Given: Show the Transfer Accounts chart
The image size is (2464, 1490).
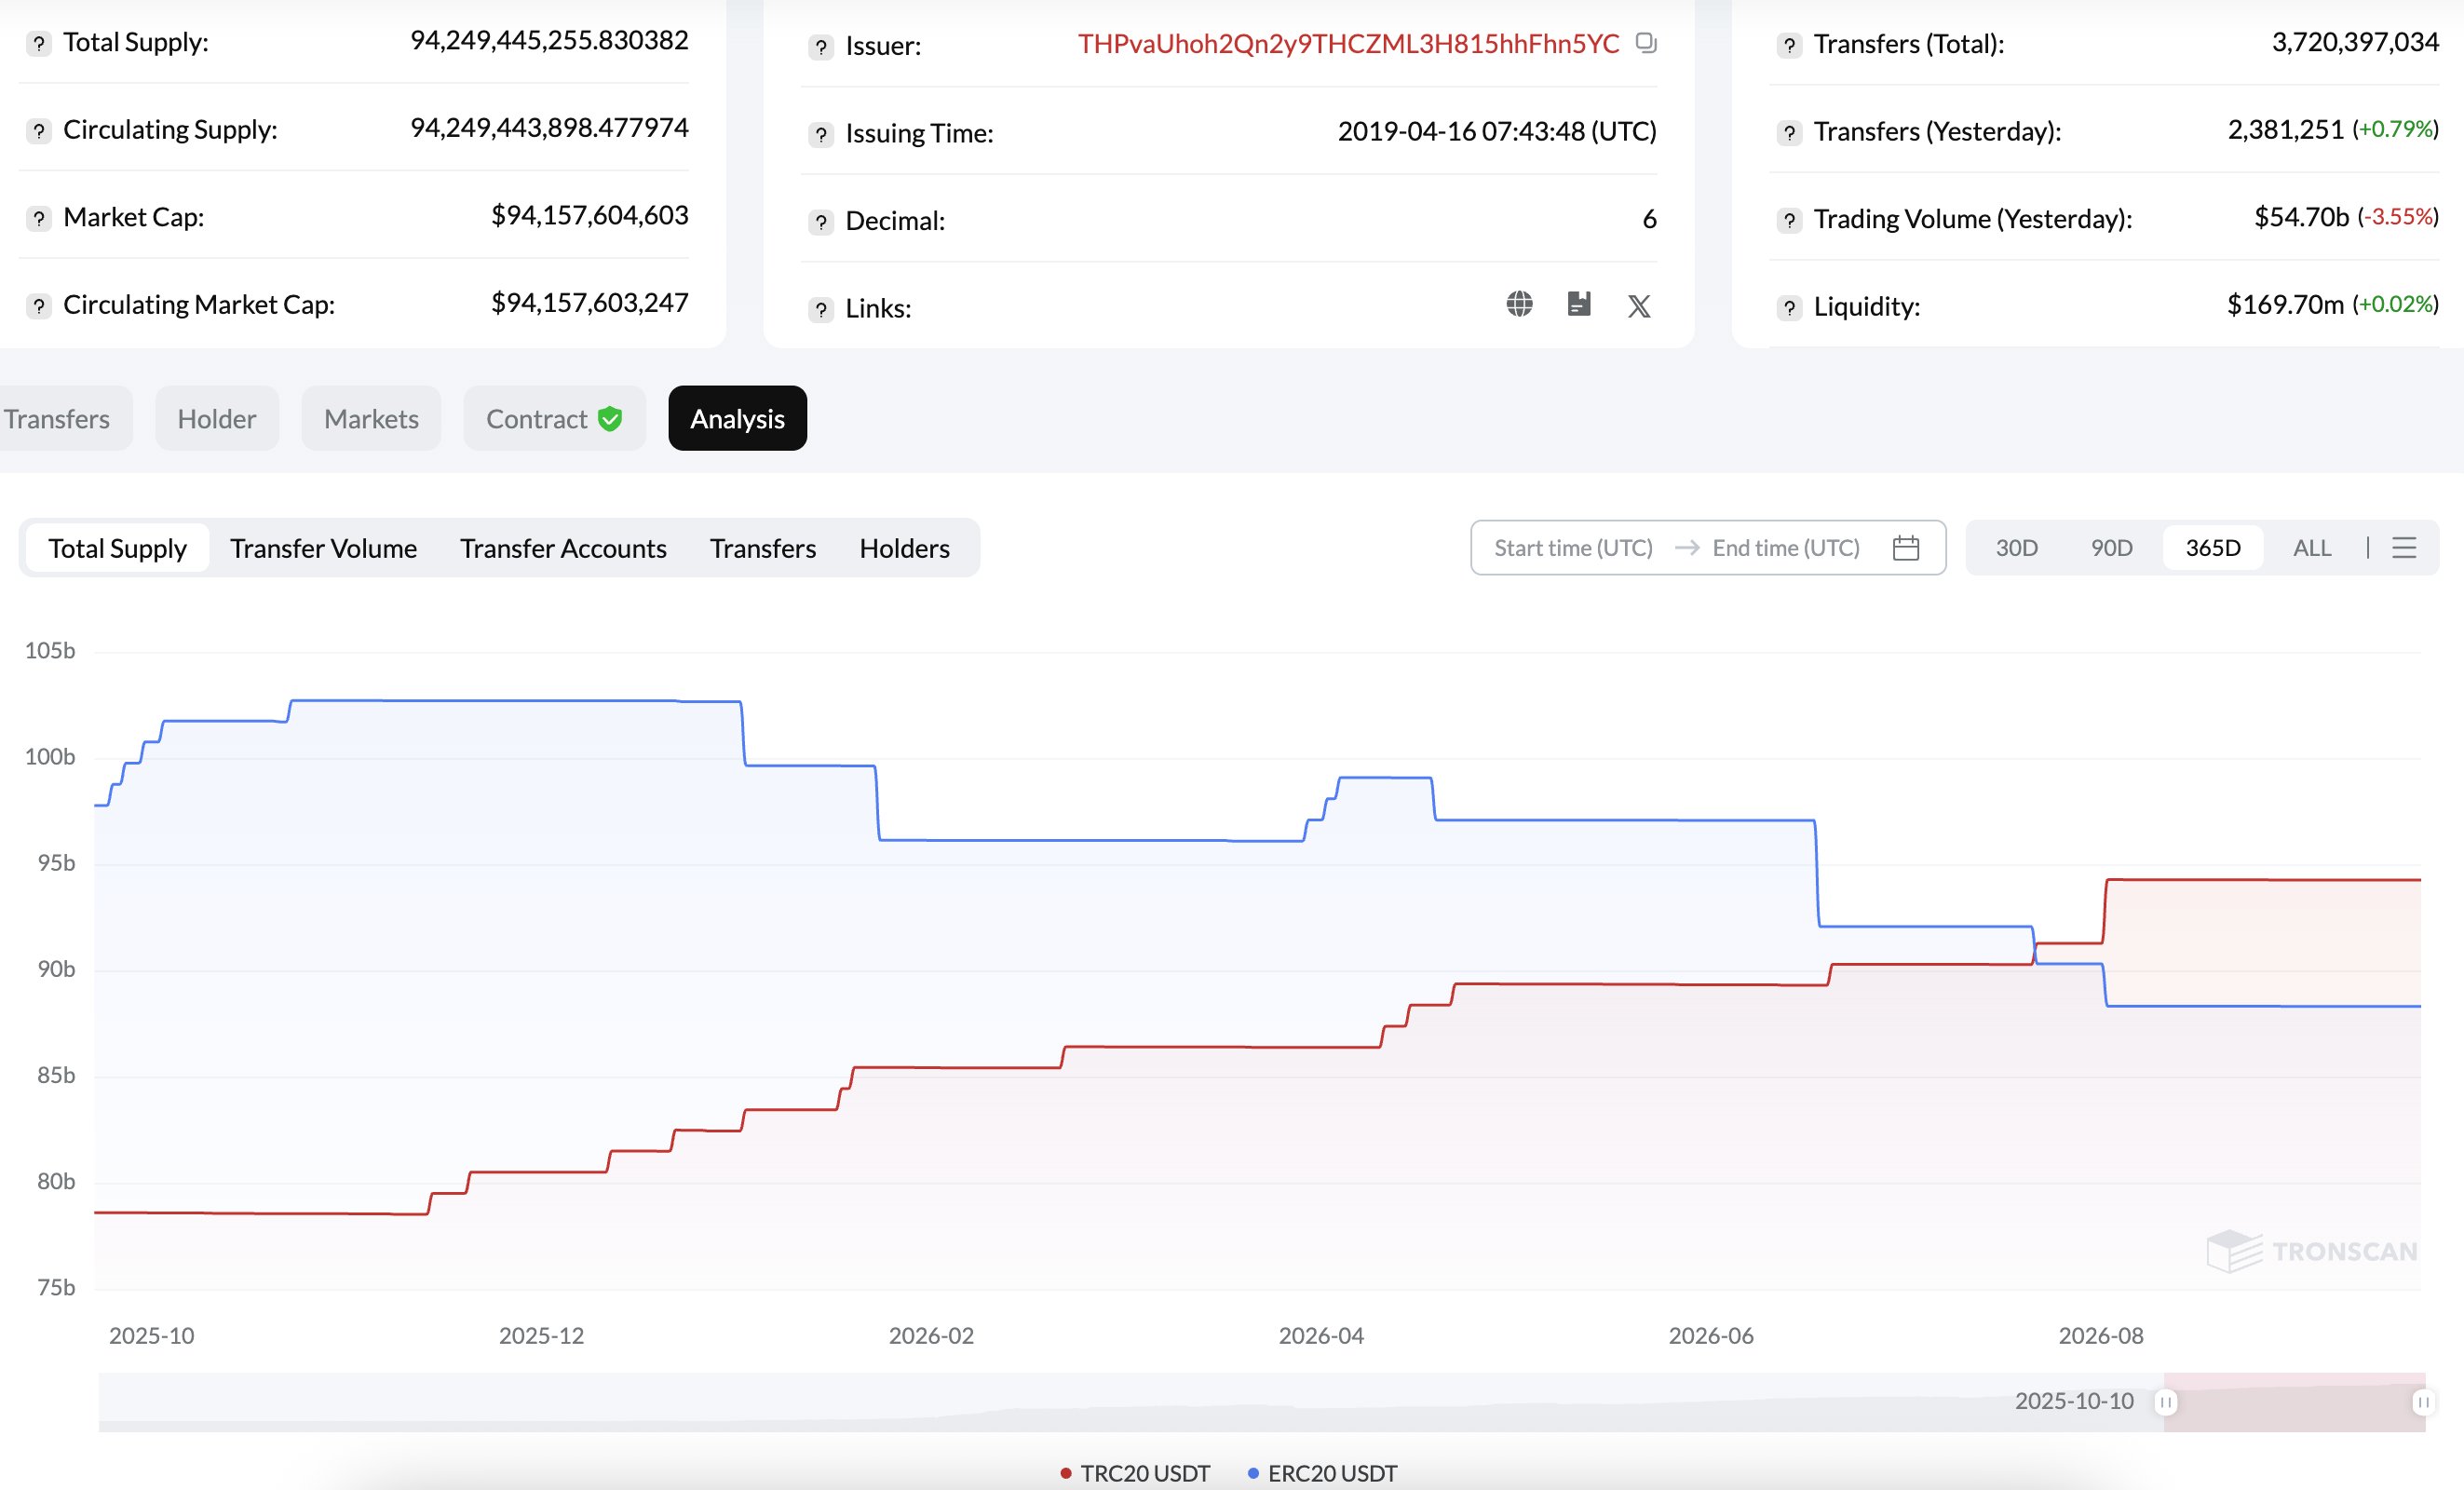Looking at the screenshot, I should (x=563, y=548).
